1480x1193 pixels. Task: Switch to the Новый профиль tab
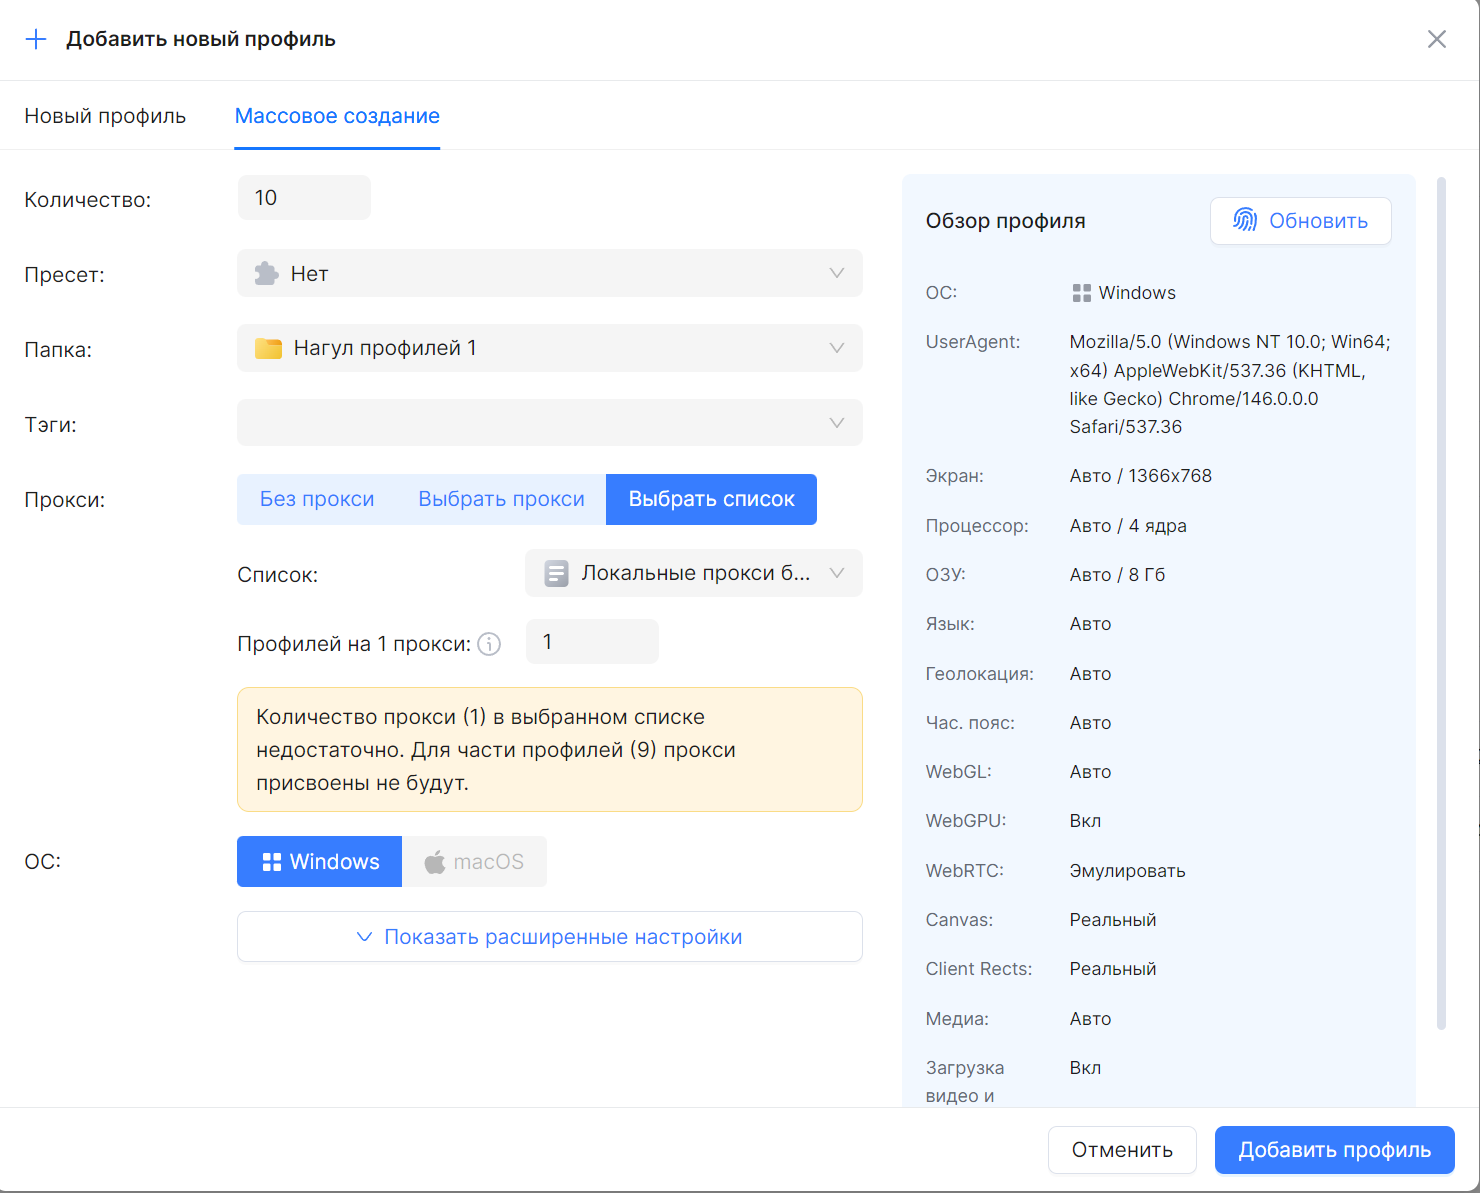[x=105, y=116]
